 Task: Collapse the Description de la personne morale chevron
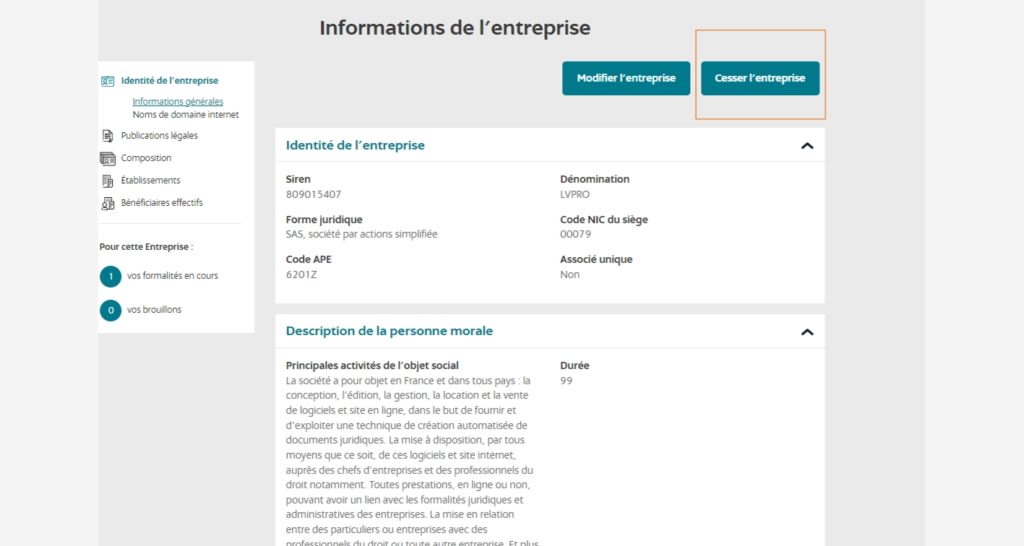click(807, 332)
